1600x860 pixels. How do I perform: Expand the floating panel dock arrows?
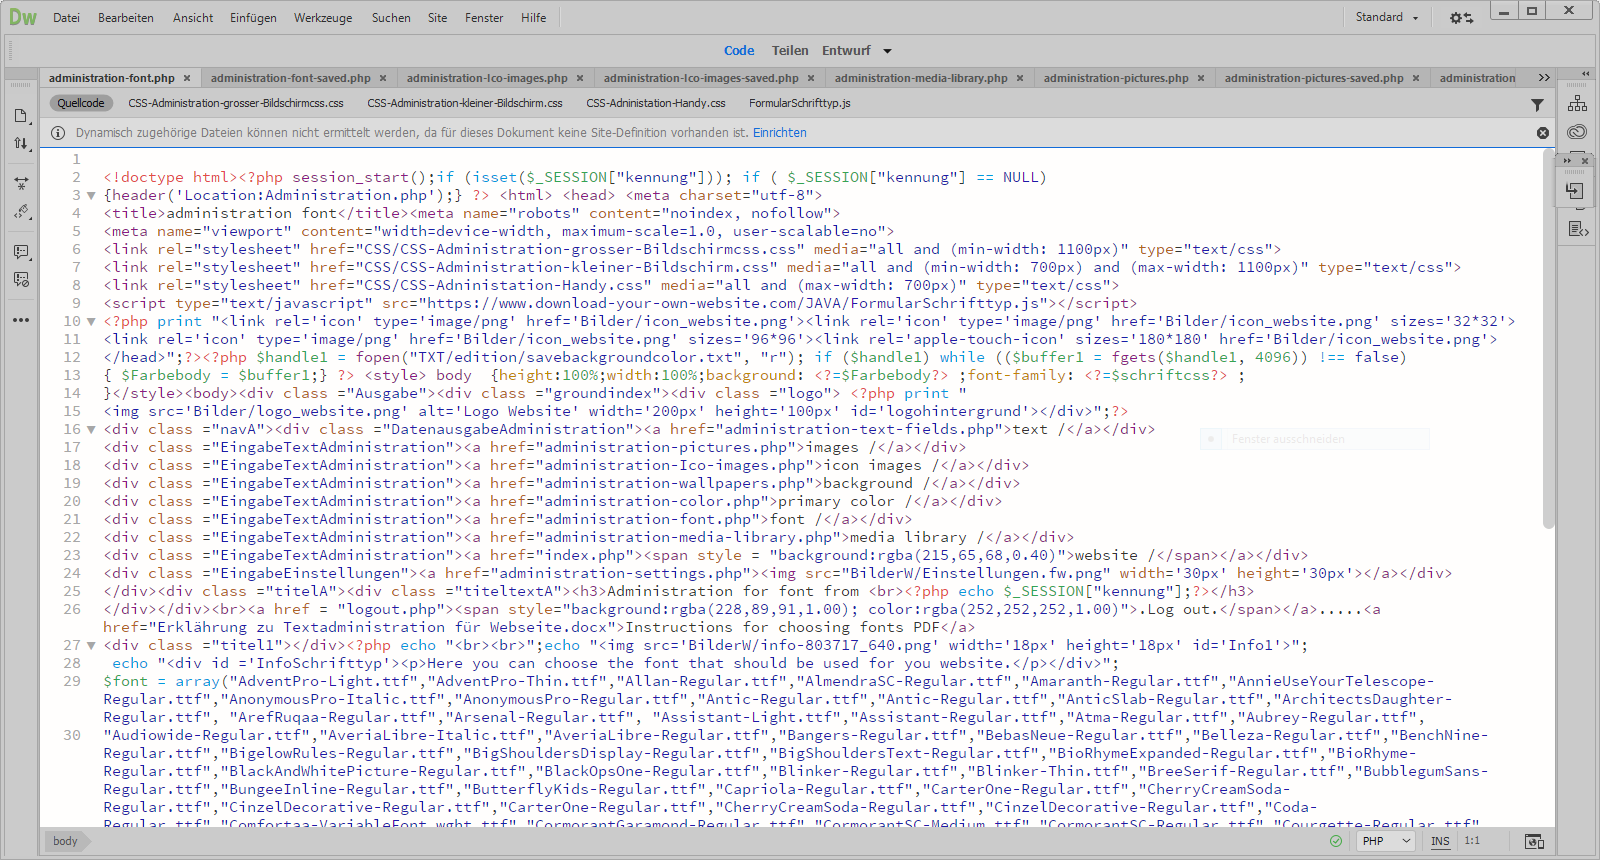pos(1567,160)
